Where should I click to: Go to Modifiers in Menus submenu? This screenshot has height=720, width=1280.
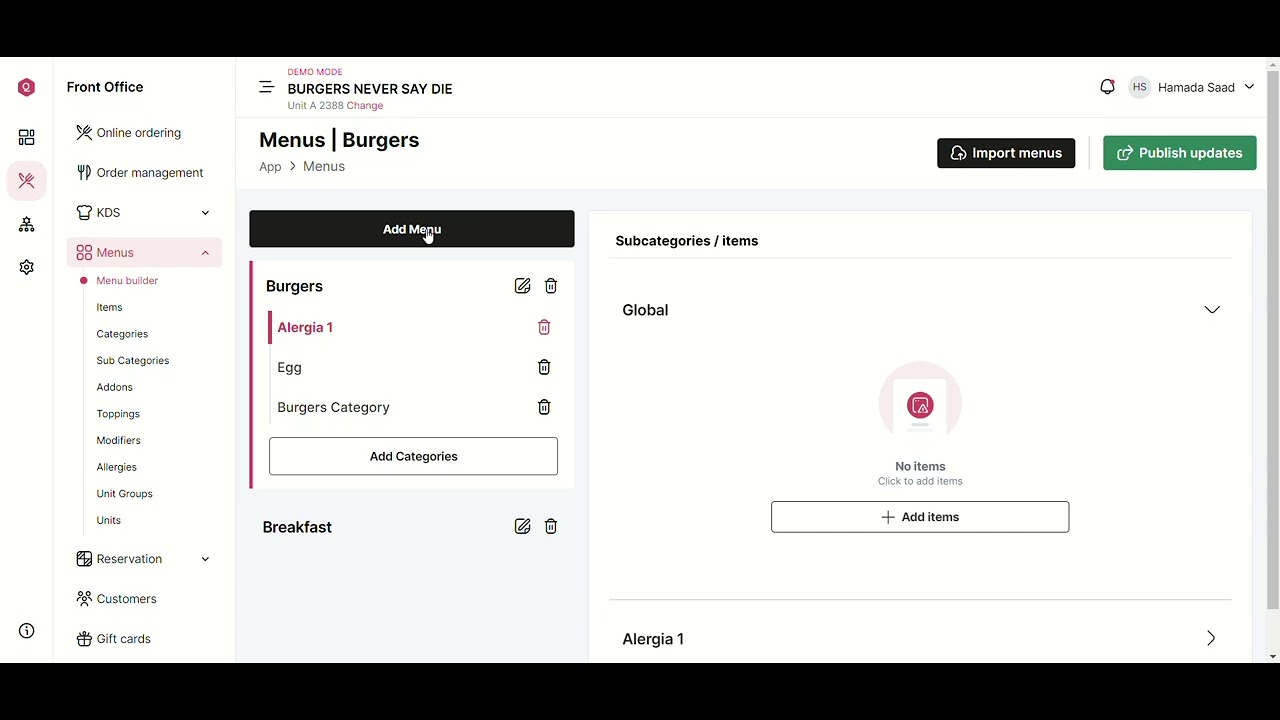[118, 441]
